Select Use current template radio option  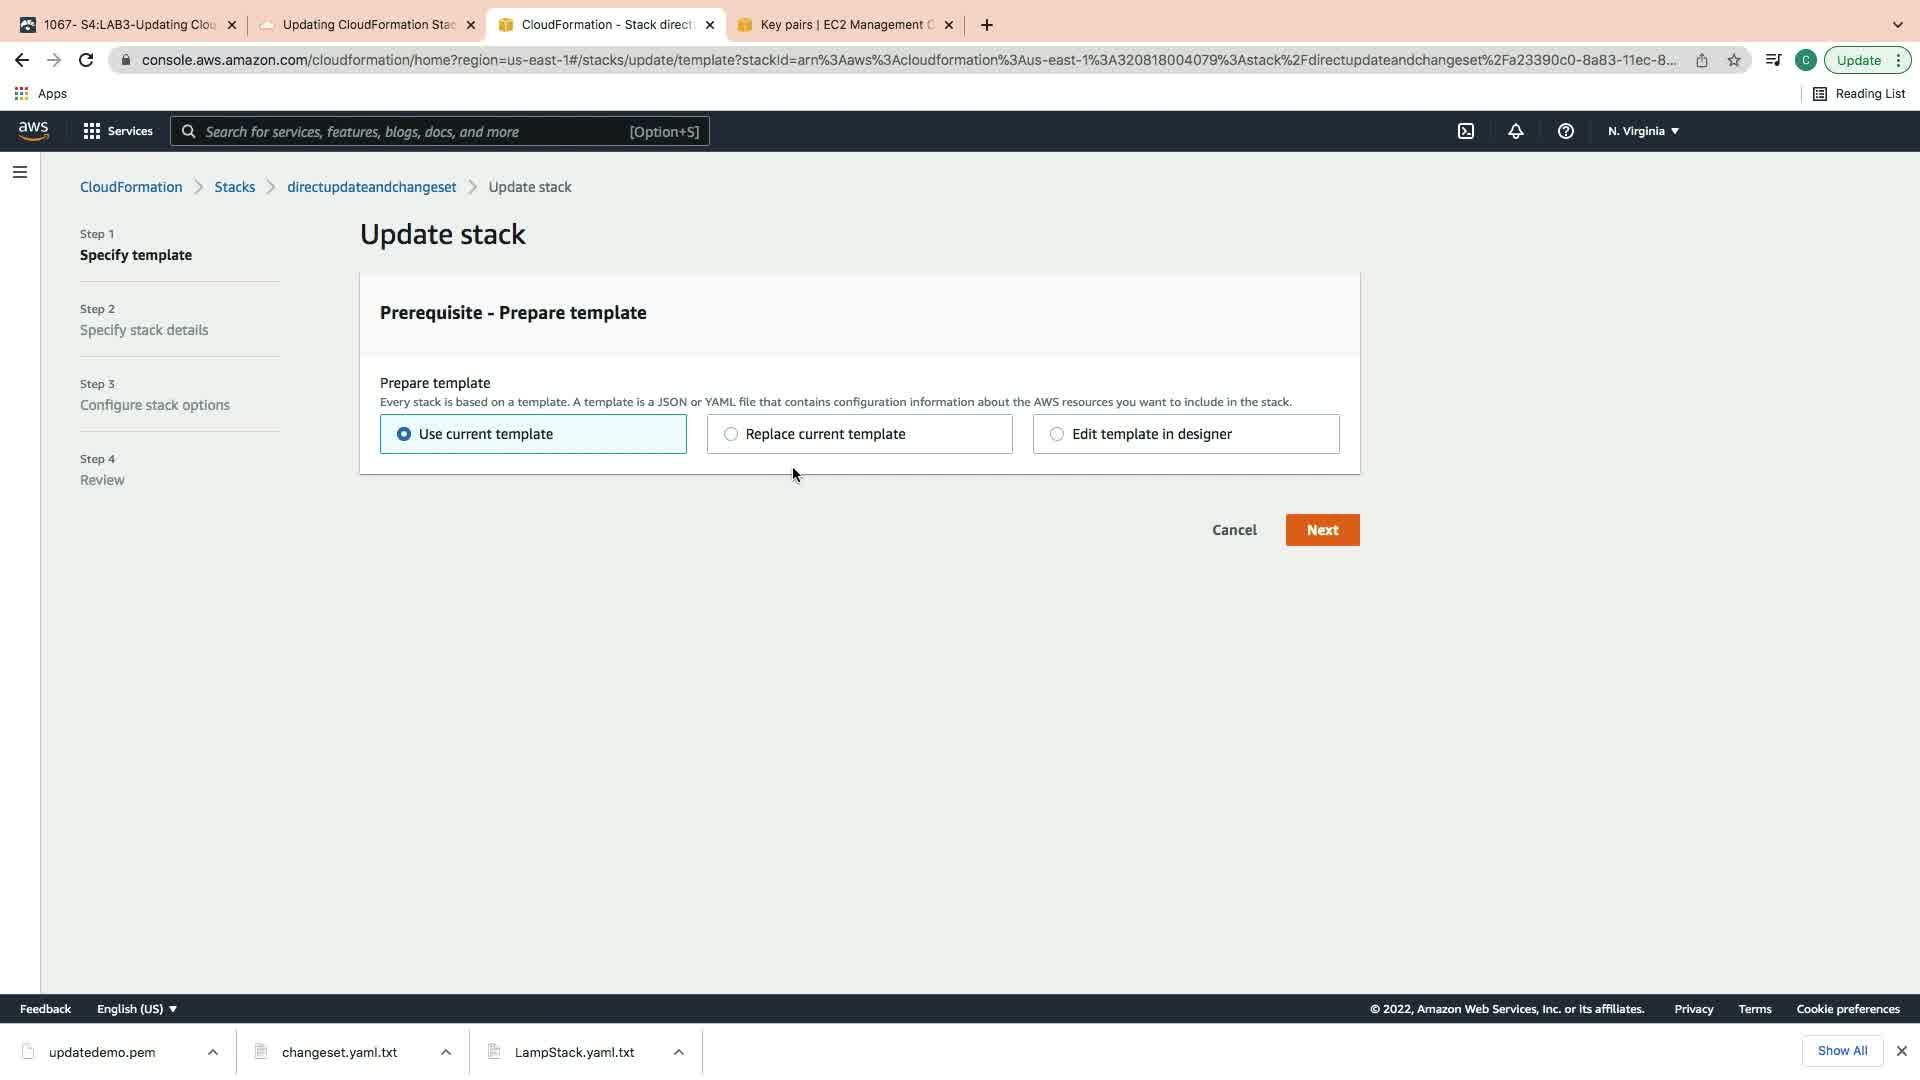(404, 434)
